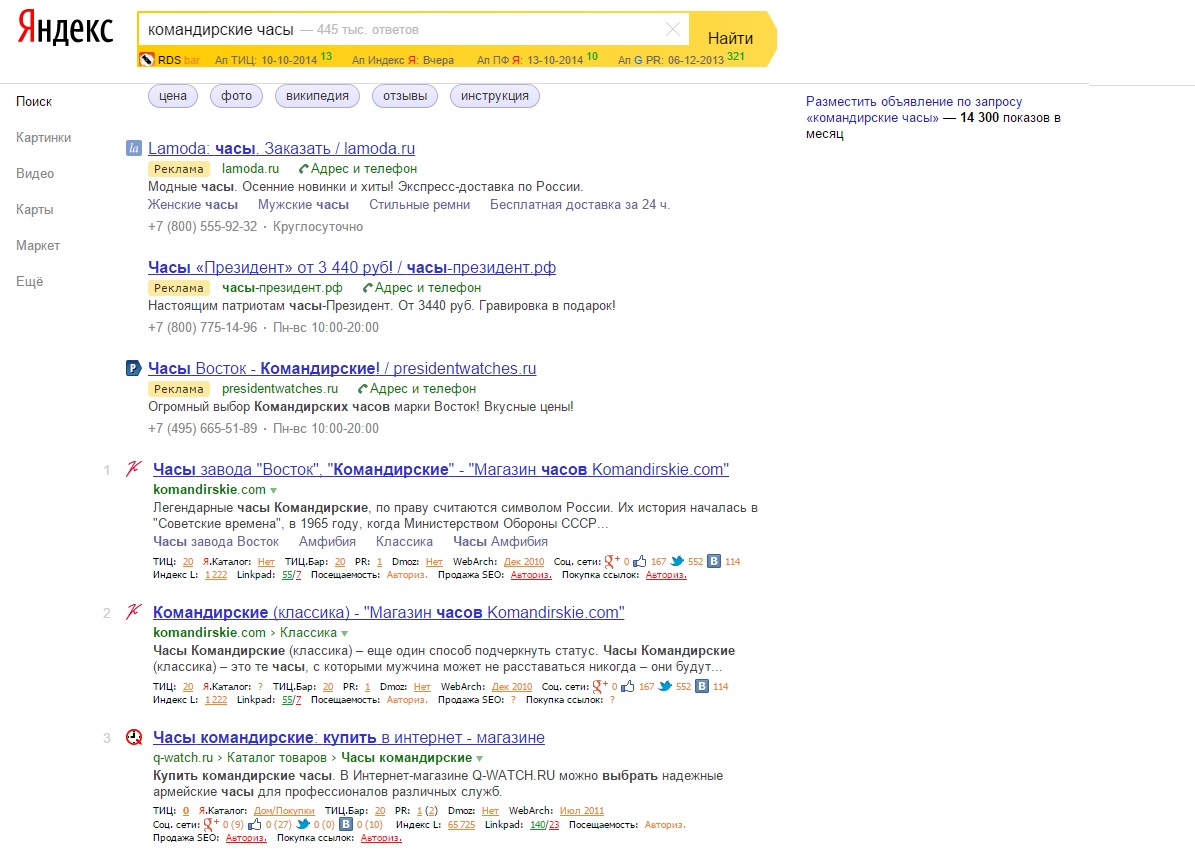Switch to Картинки in sidebar
The height and width of the screenshot is (859, 1195).
click(x=43, y=137)
